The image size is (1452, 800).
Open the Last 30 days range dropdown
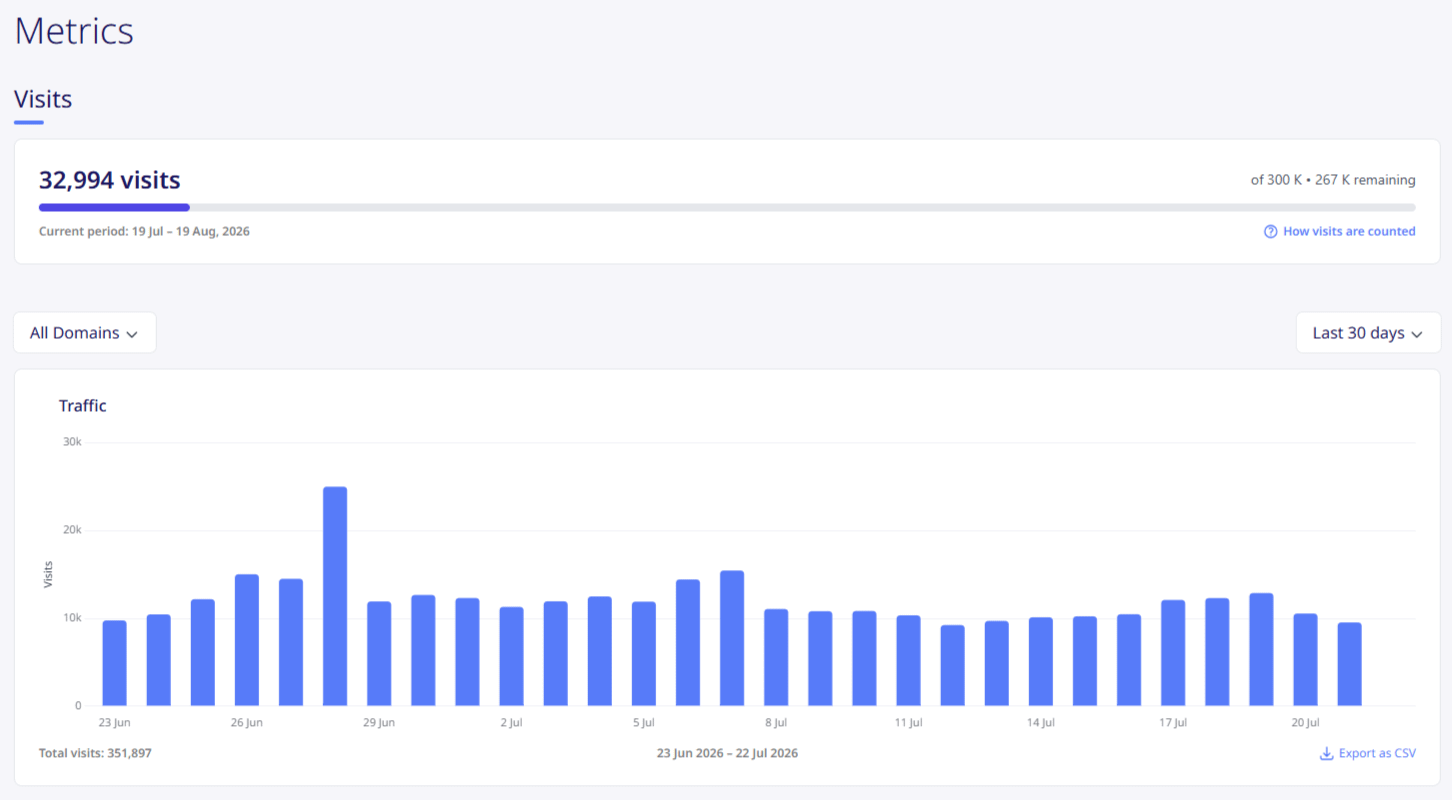[1368, 333]
